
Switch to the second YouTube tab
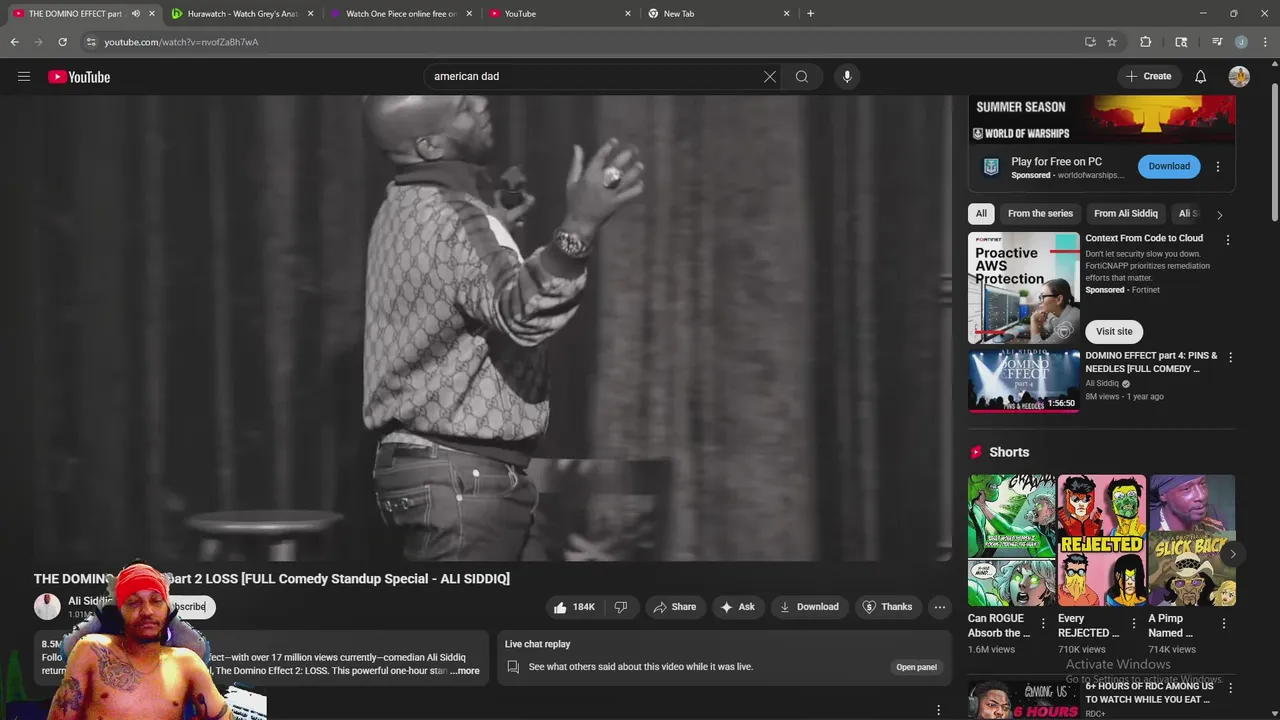(560, 14)
